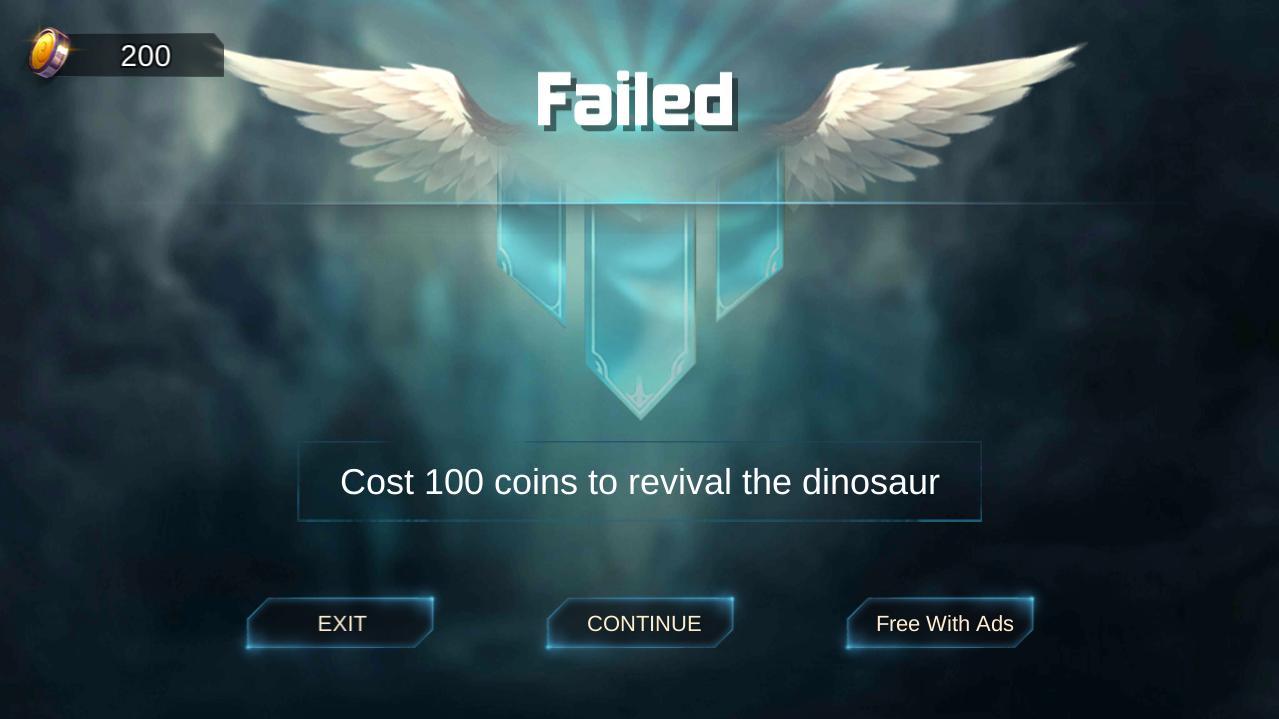Viewport: 1279px width, 719px height.
Task: Click the word "Cost" in the message
Action: click(x=377, y=482)
